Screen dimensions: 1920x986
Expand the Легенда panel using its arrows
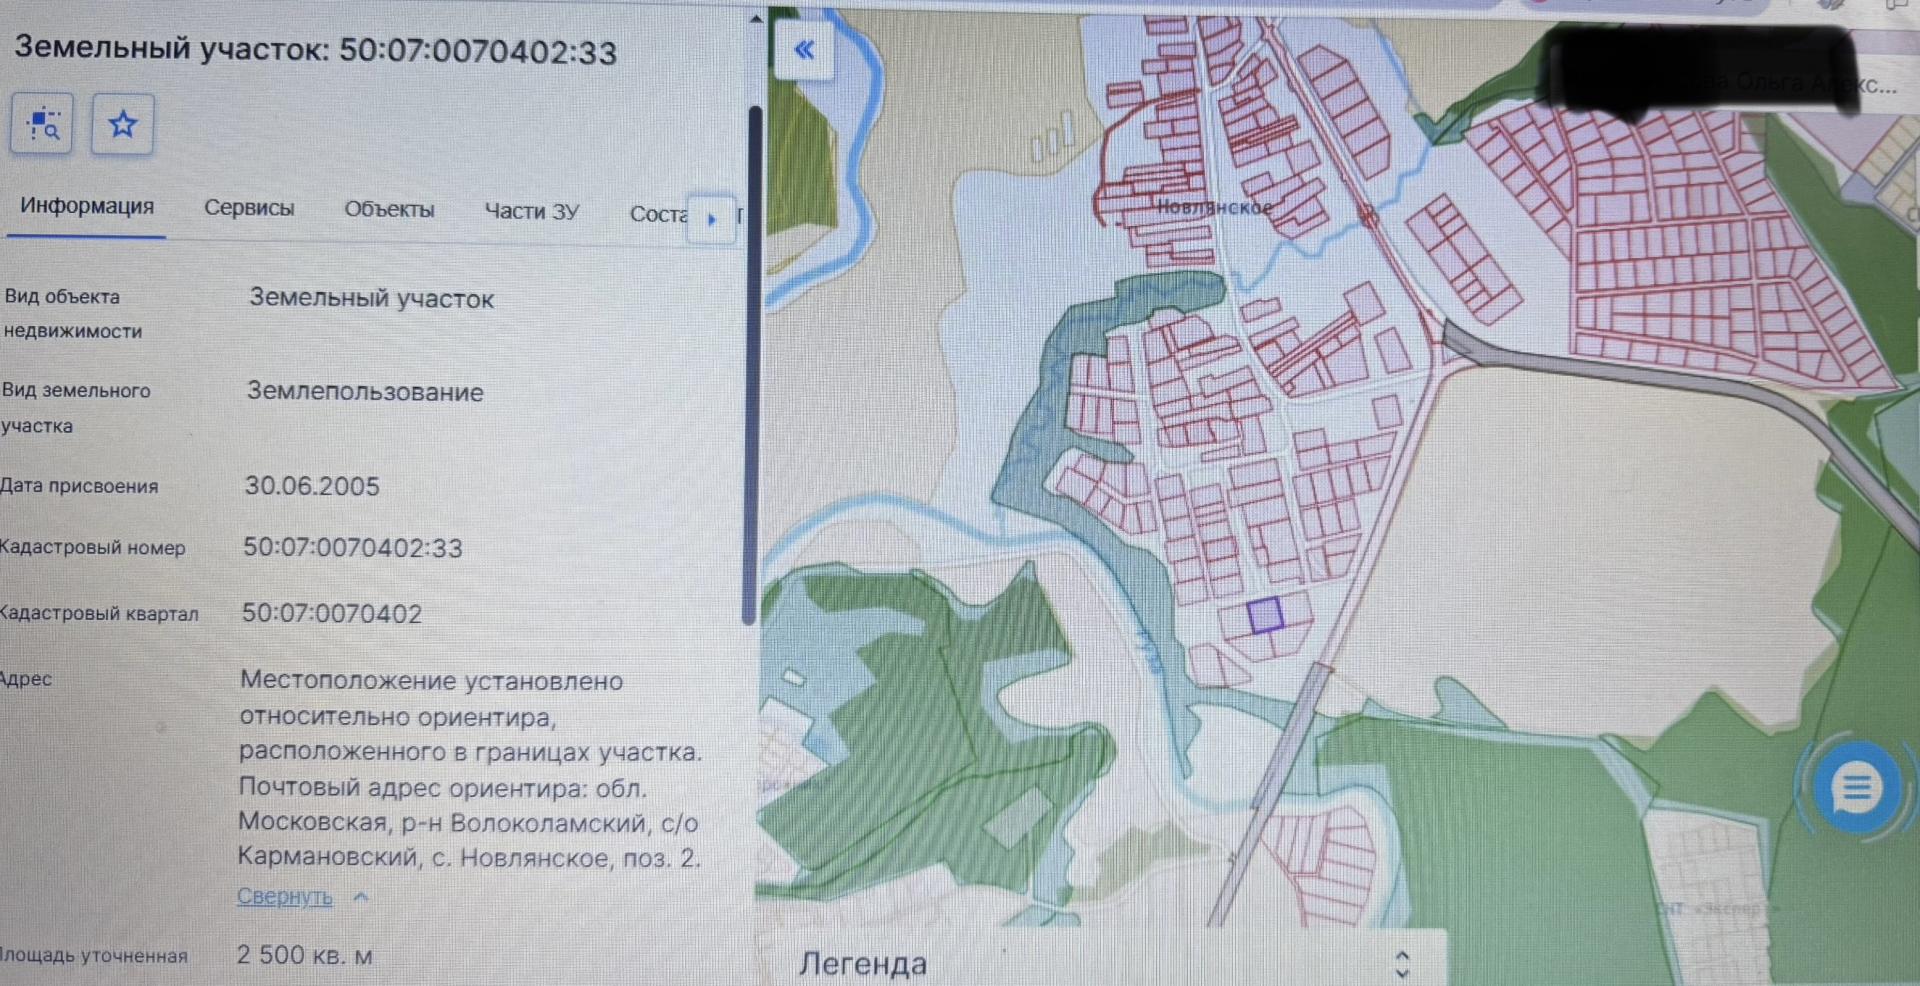[1401, 964]
